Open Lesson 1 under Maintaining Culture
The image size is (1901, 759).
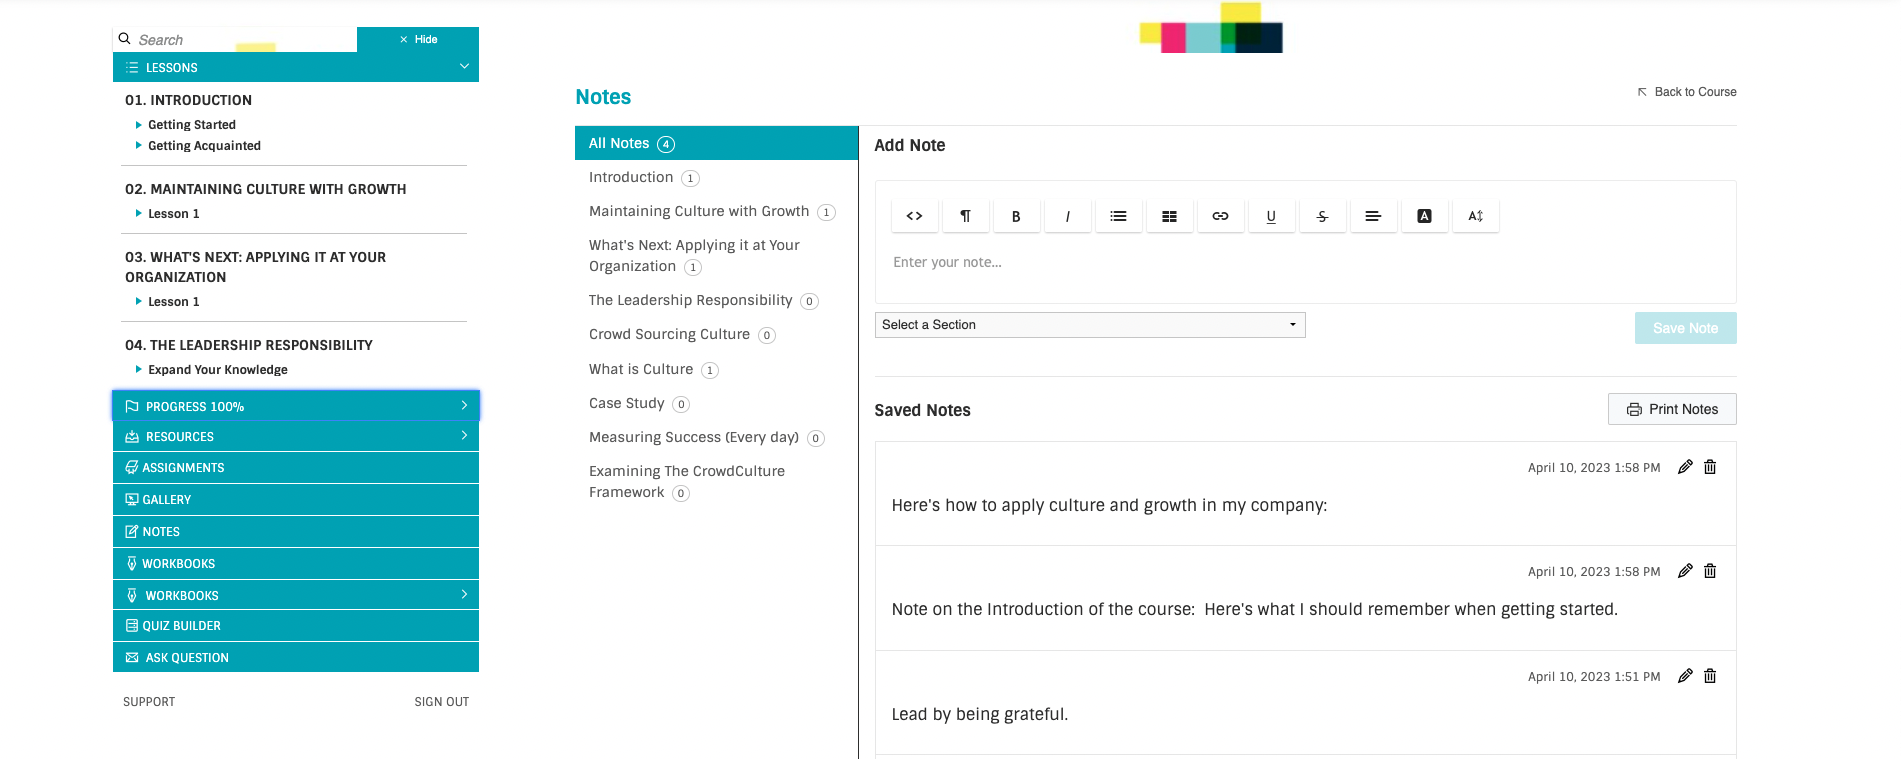point(173,214)
